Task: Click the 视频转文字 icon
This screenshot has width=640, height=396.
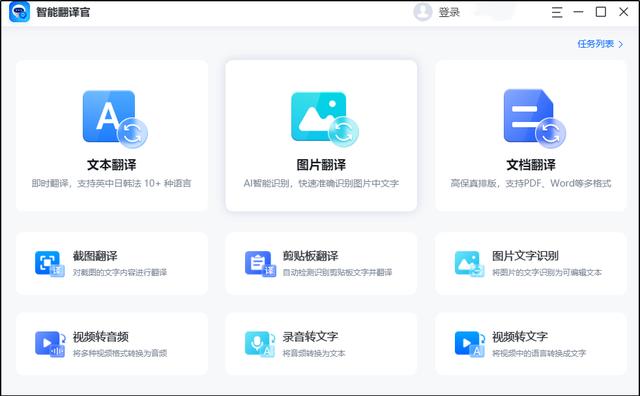Action: tap(470, 344)
